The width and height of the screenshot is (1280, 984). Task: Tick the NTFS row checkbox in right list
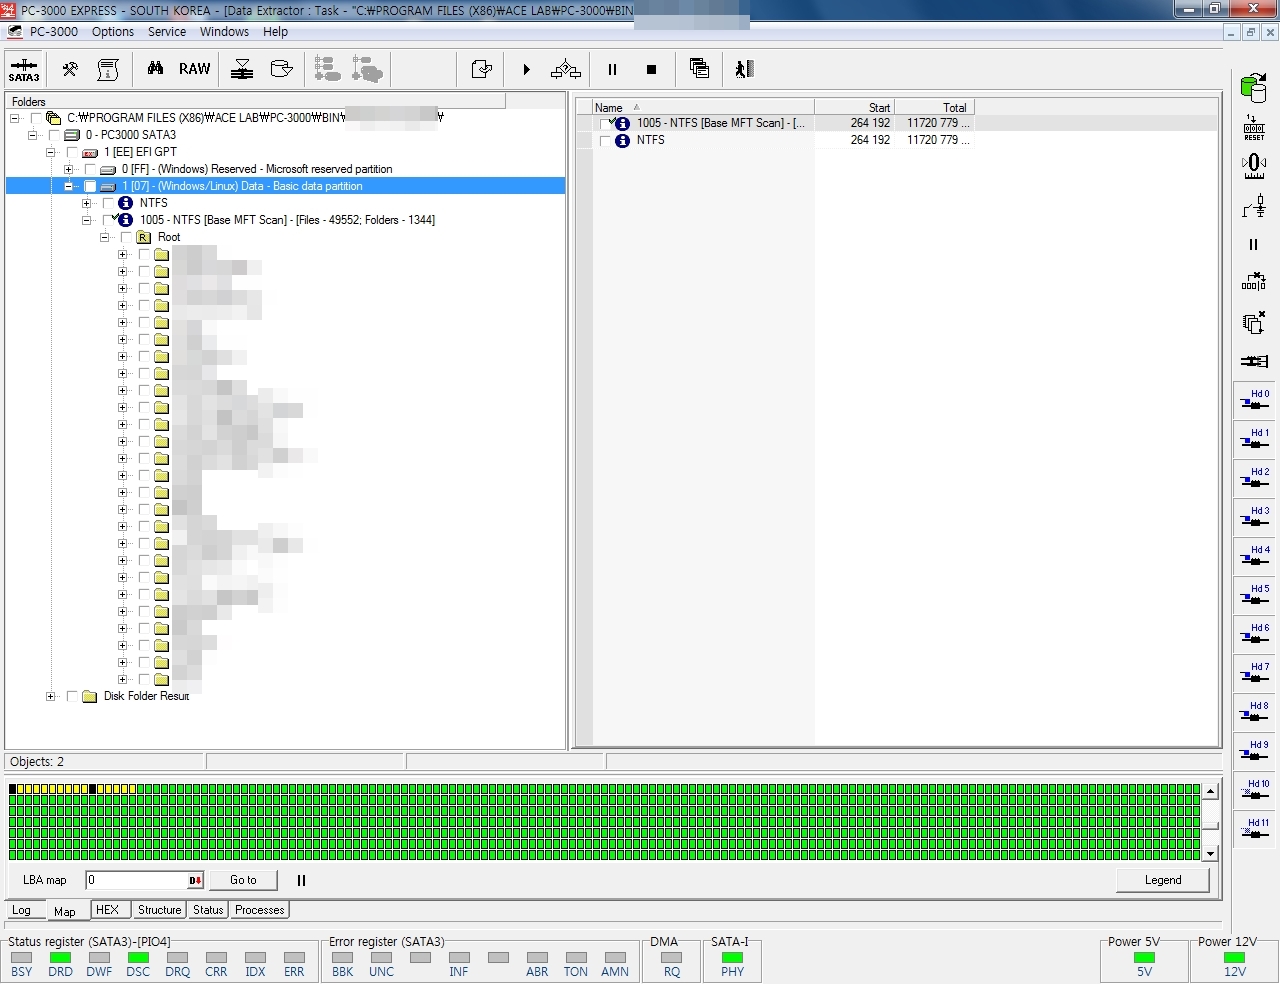click(x=604, y=141)
